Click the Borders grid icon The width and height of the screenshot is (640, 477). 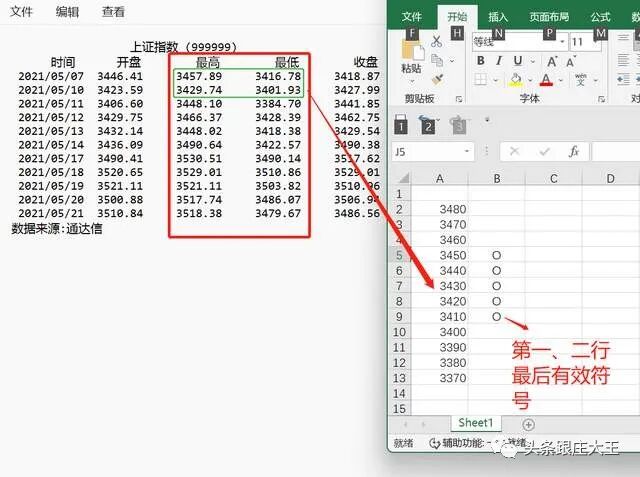480,79
